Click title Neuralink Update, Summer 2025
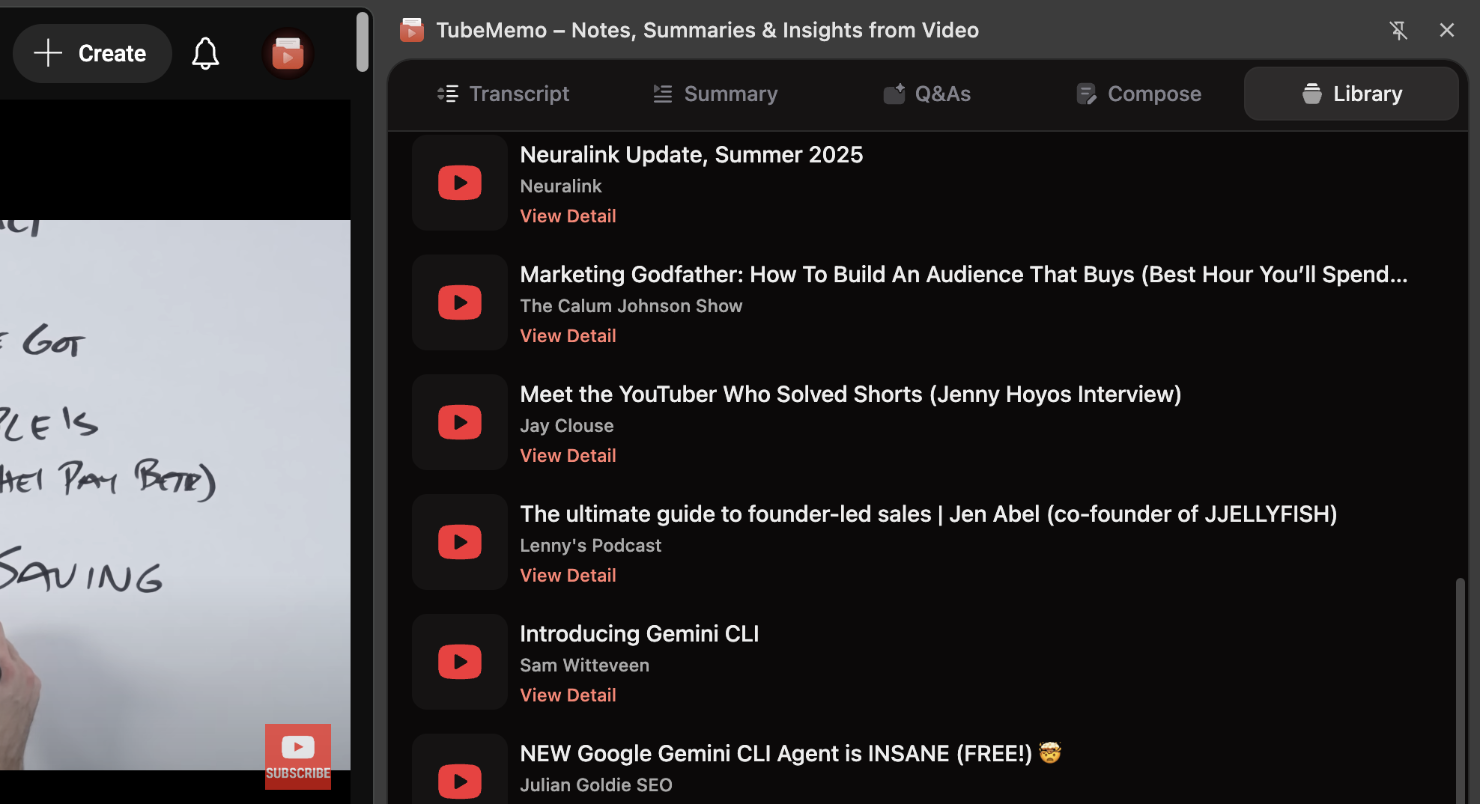1480x804 pixels. tap(691, 155)
